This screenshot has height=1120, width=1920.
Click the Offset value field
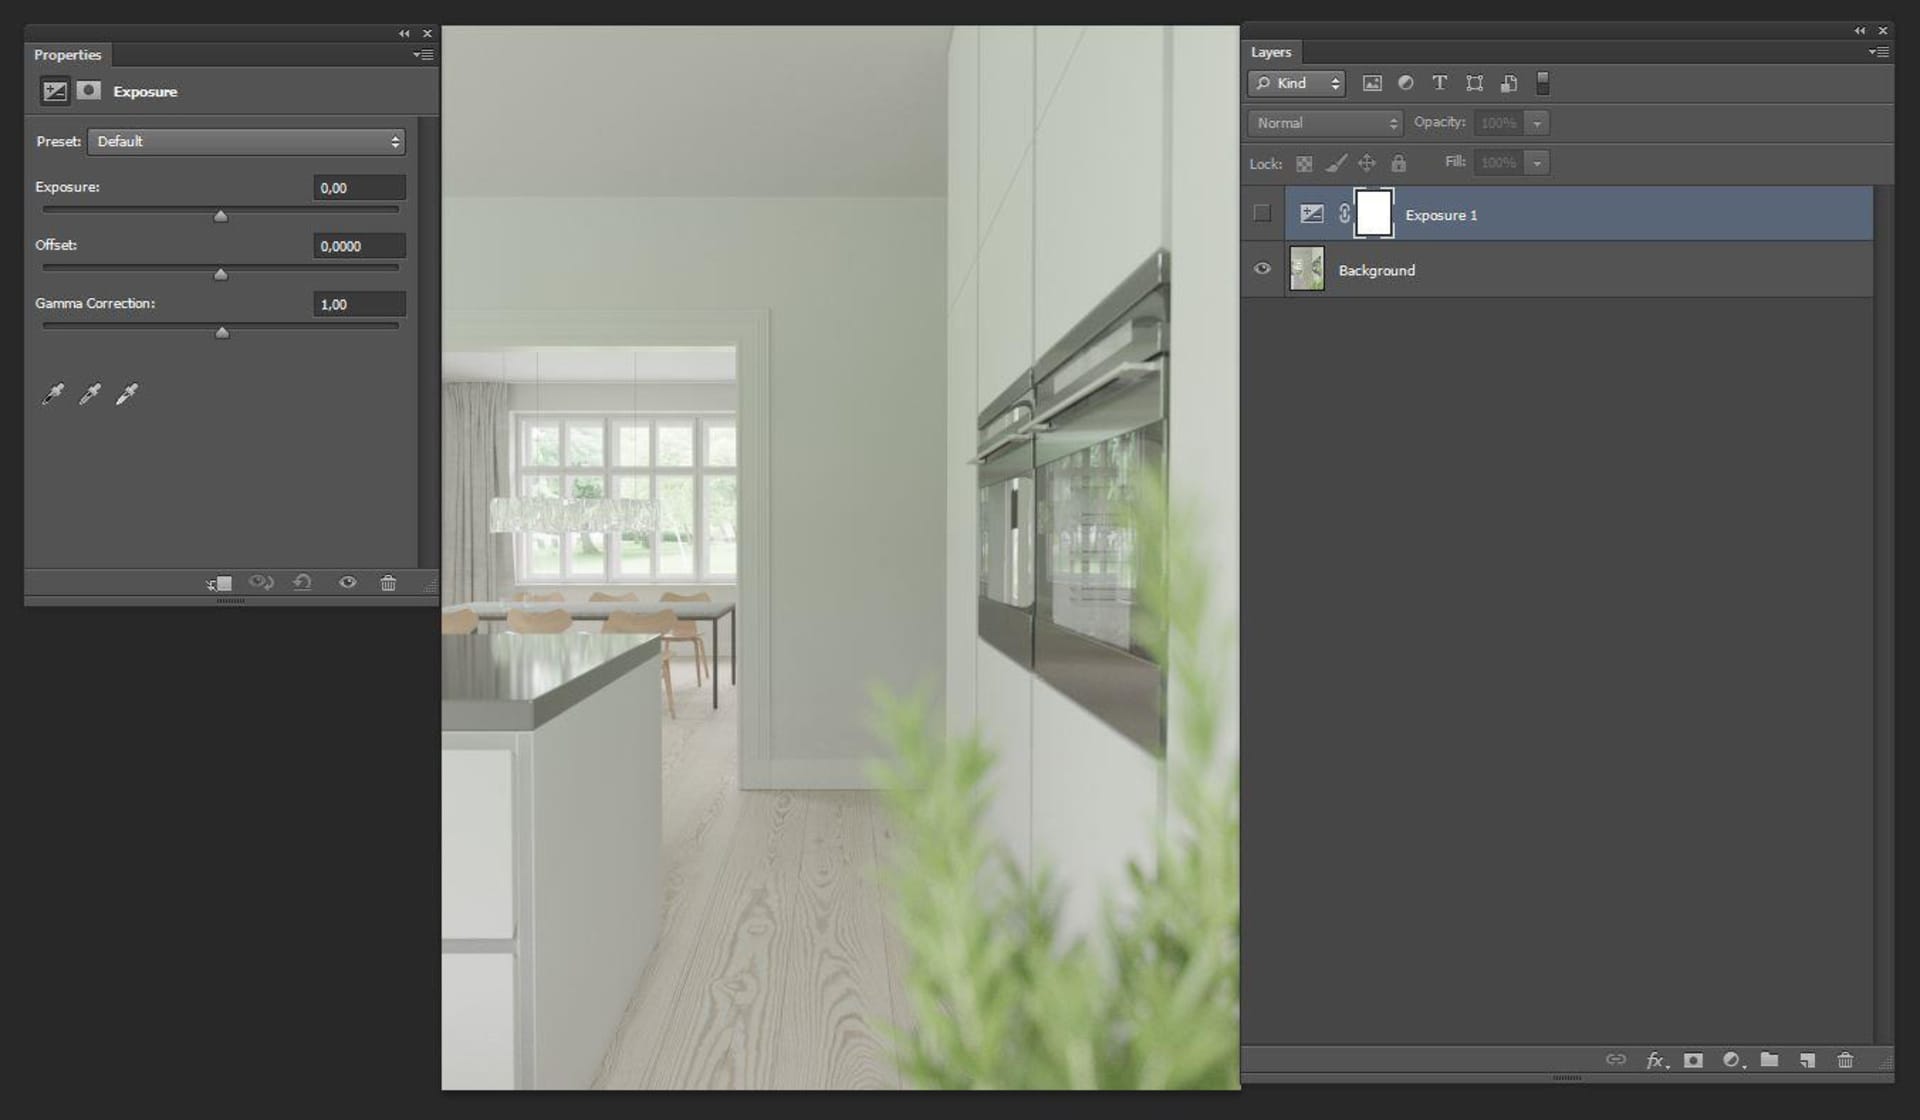359,246
